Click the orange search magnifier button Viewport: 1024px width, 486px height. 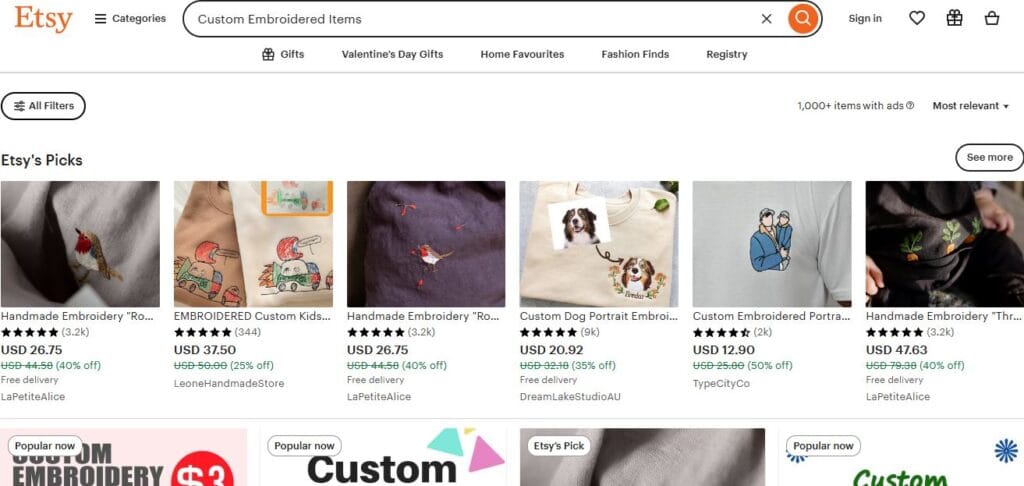click(802, 19)
